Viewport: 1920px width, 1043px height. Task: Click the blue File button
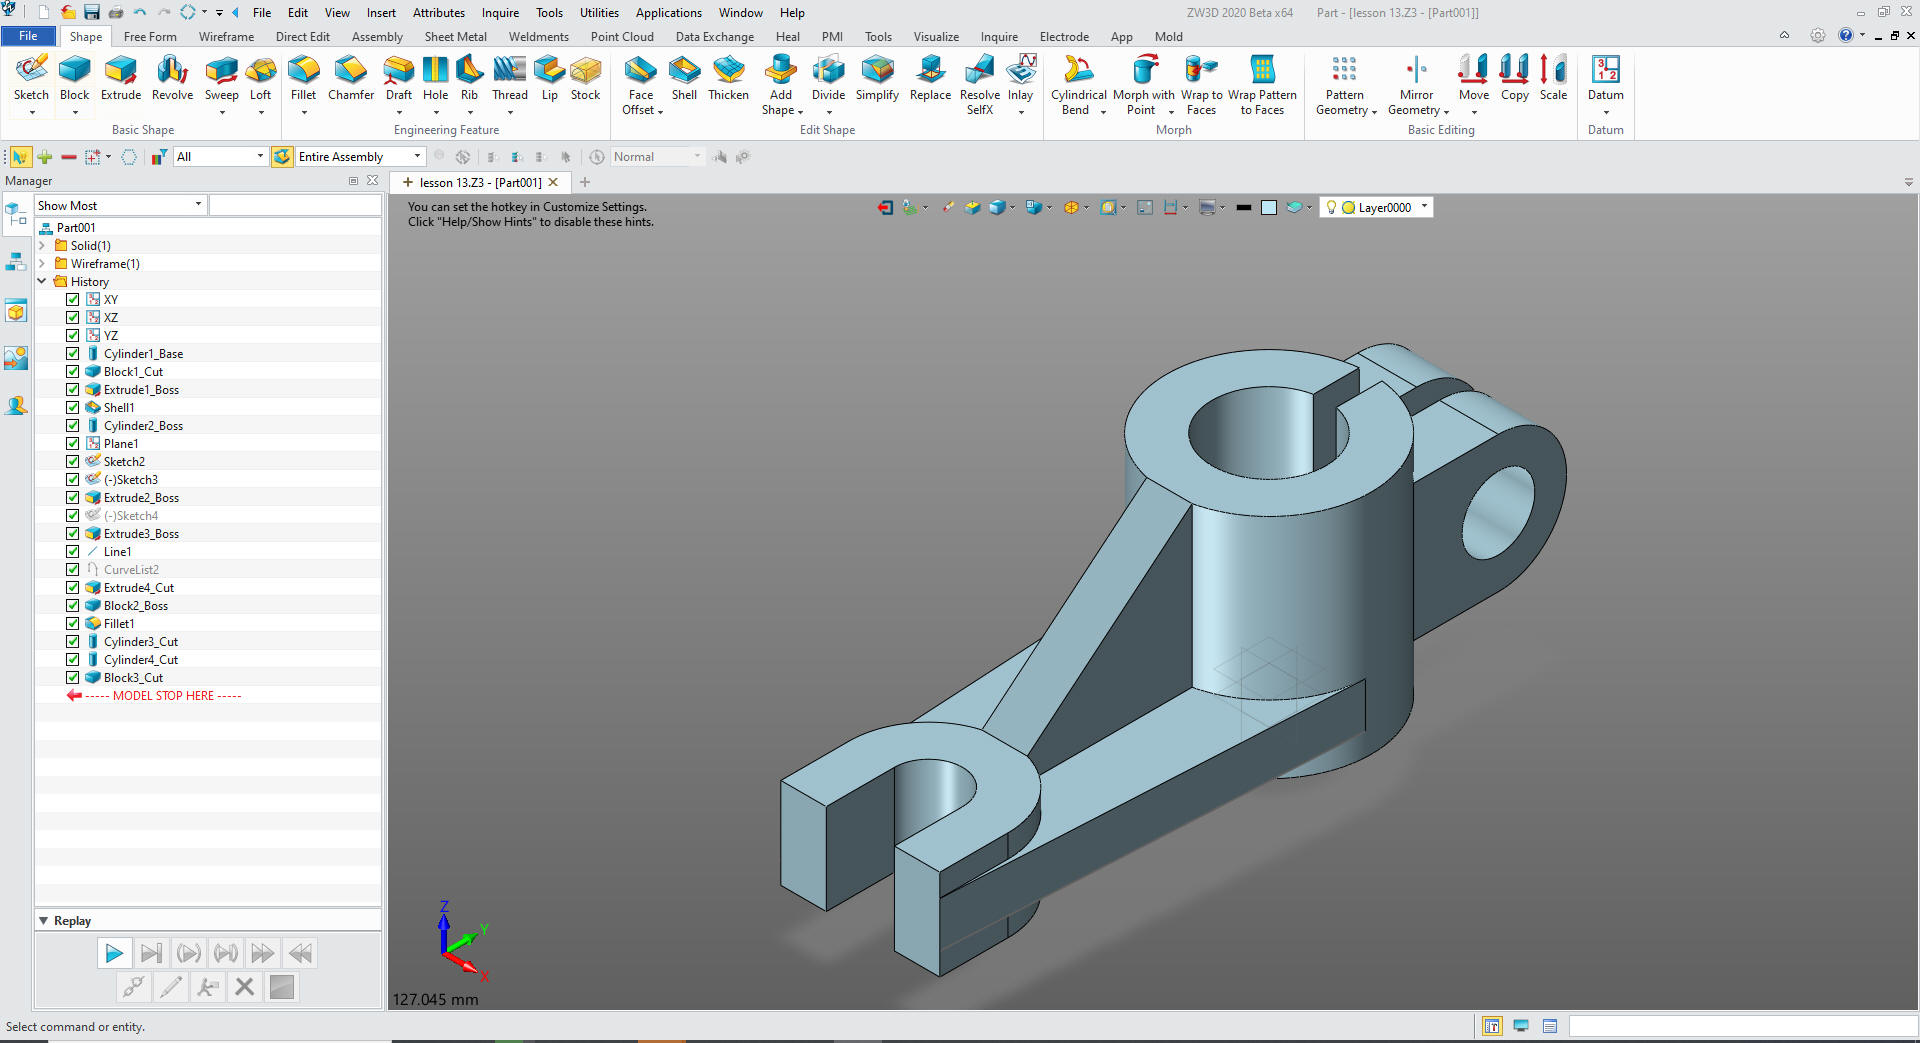[x=29, y=36]
